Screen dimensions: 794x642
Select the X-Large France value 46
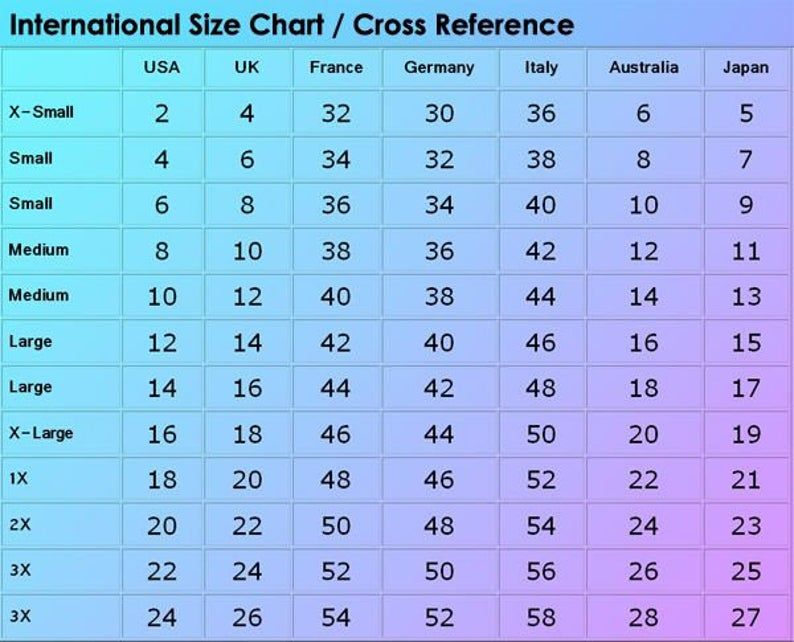(x=336, y=434)
